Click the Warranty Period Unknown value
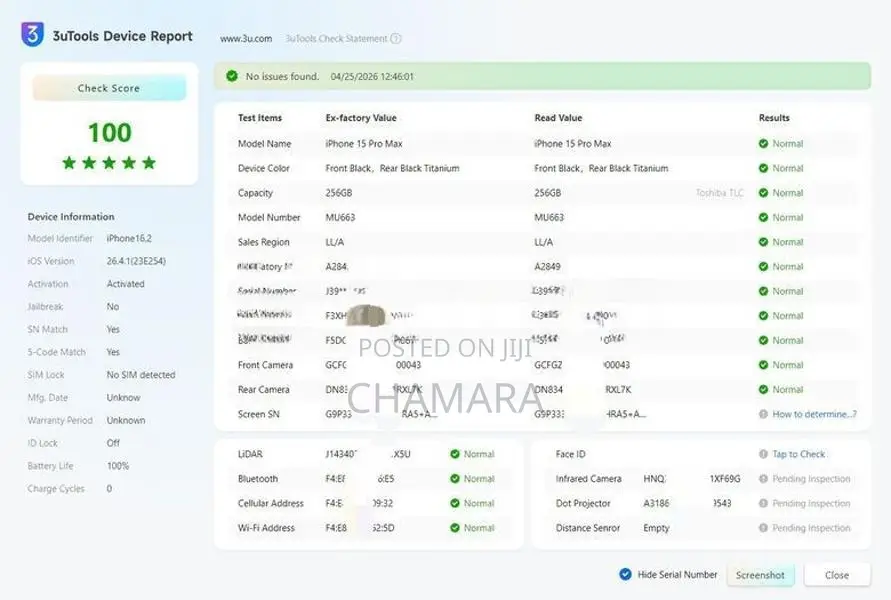891x600 pixels. point(126,420)
